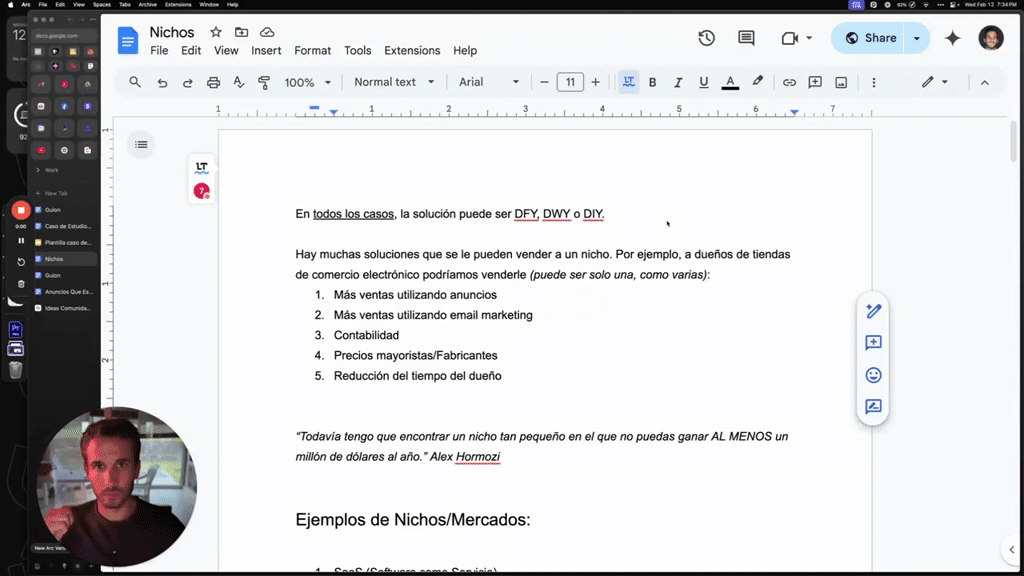Redo the last action
The height and width of the screenshot is (576, 1024).
pos(187,82)
